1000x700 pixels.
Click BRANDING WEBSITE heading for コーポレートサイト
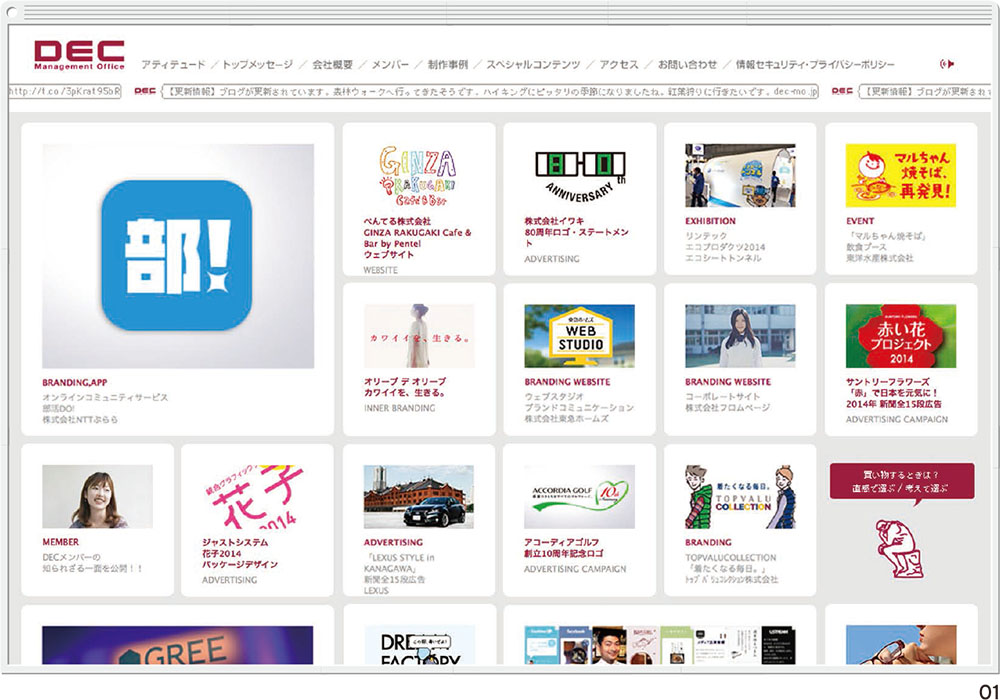click(x=728, y=382)
